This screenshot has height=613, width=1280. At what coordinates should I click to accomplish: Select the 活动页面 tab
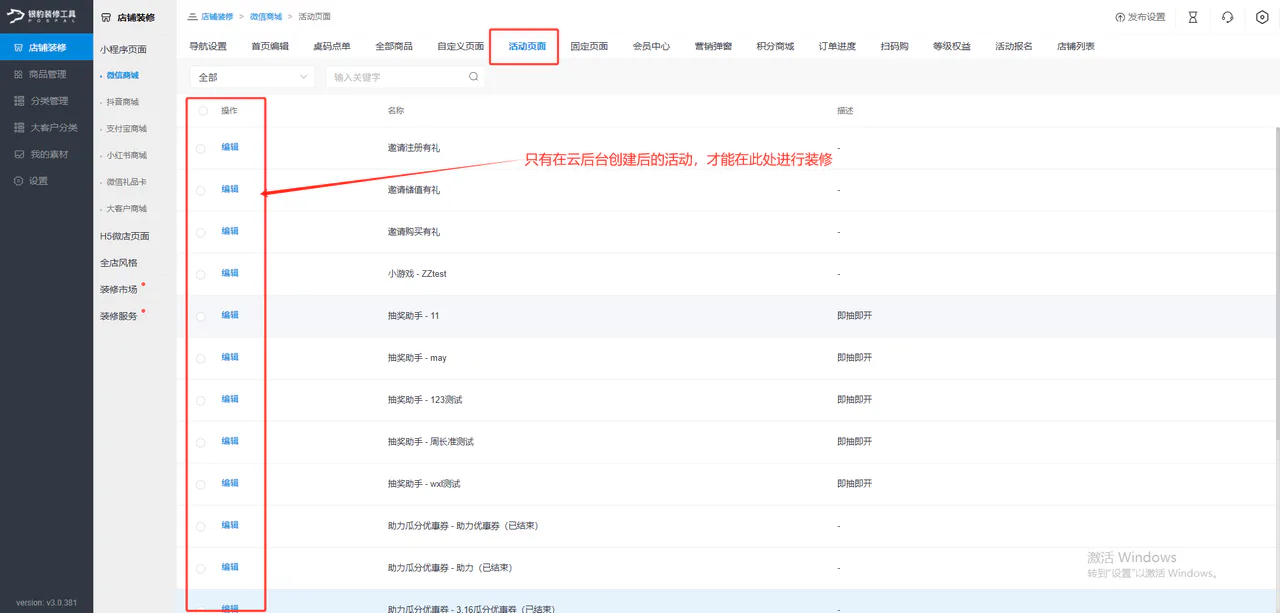pos(527,46)
